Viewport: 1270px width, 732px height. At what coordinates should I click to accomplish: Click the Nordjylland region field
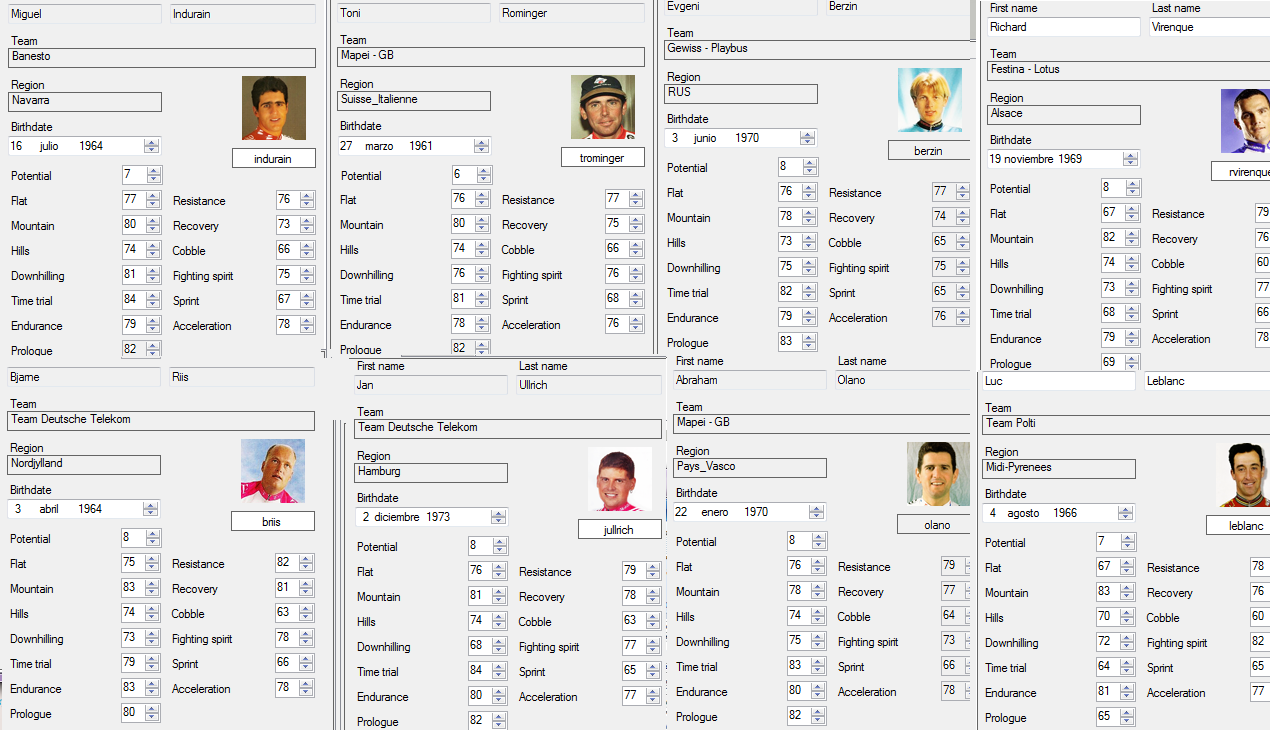point(84,465)
